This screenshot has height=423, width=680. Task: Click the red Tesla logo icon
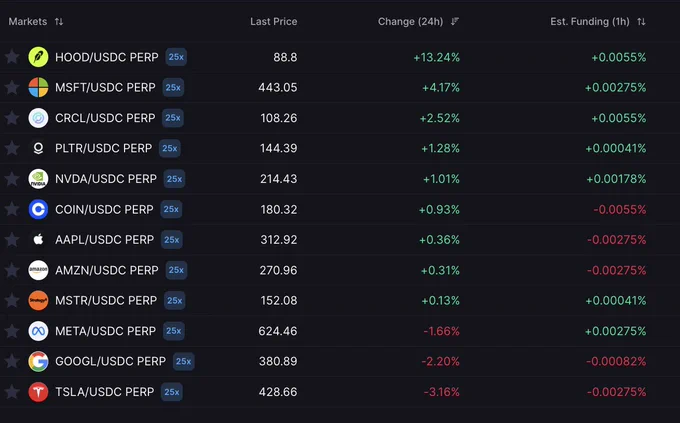coord(38,392)
